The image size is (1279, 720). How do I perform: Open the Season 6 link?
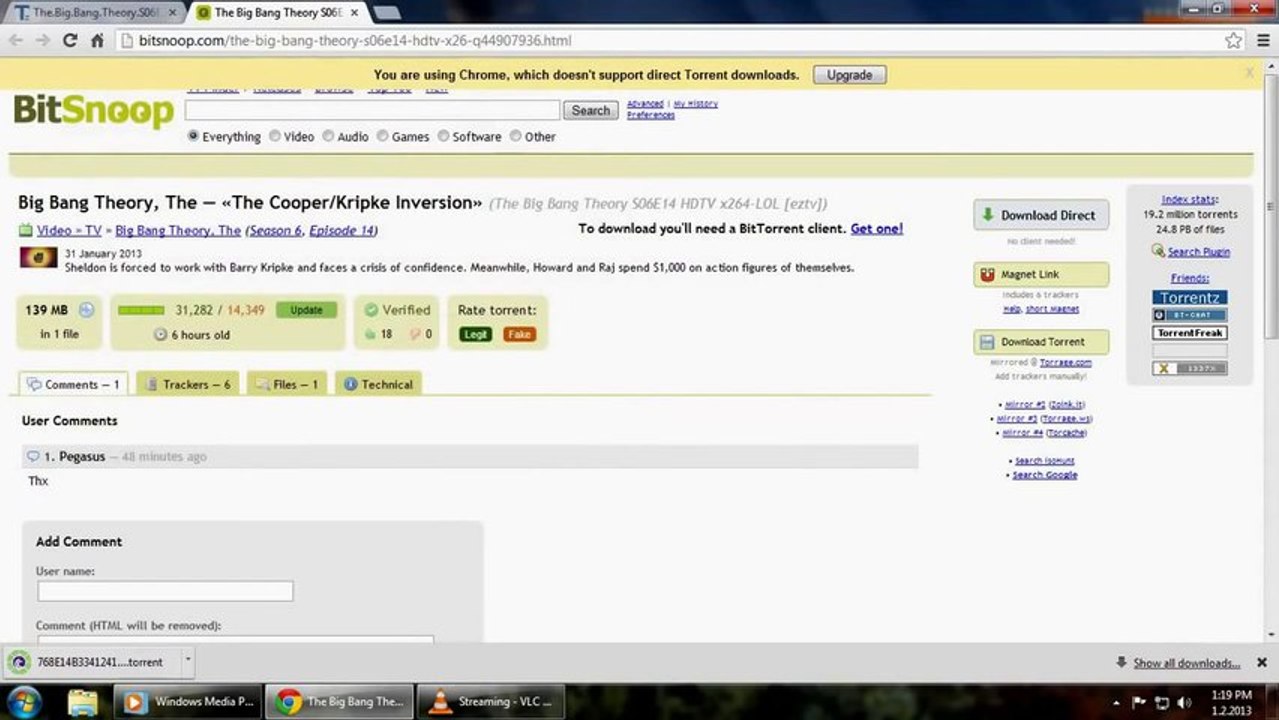275,231
